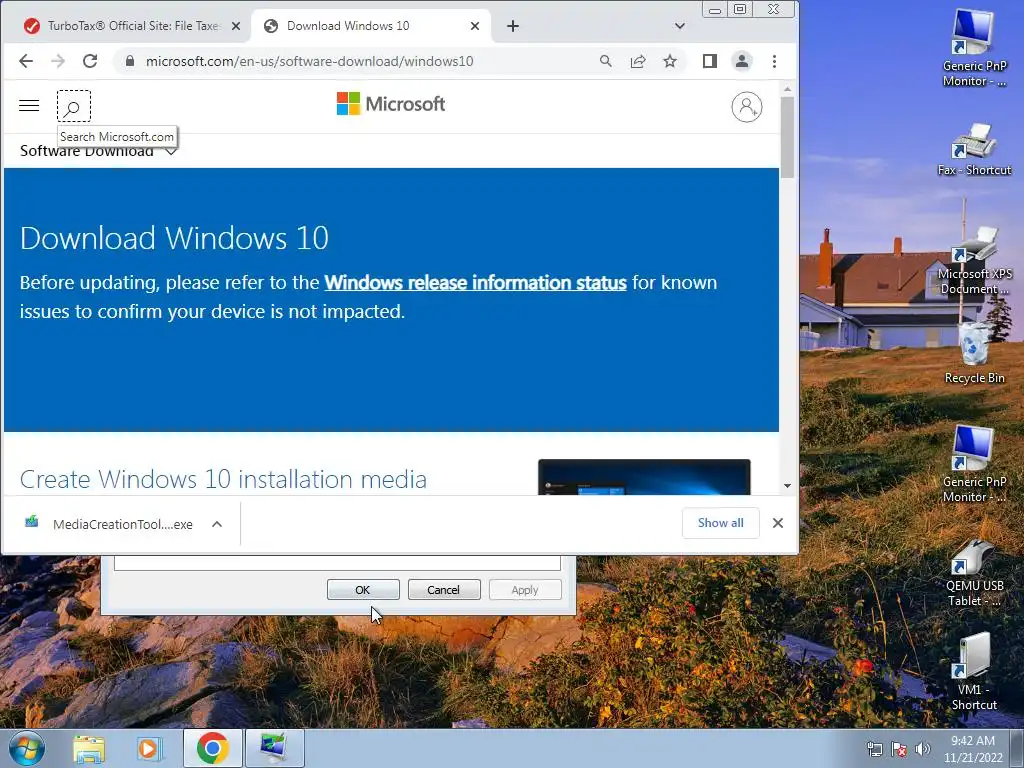
Task: Open a new Chrome tab
Action: point(513,26)
